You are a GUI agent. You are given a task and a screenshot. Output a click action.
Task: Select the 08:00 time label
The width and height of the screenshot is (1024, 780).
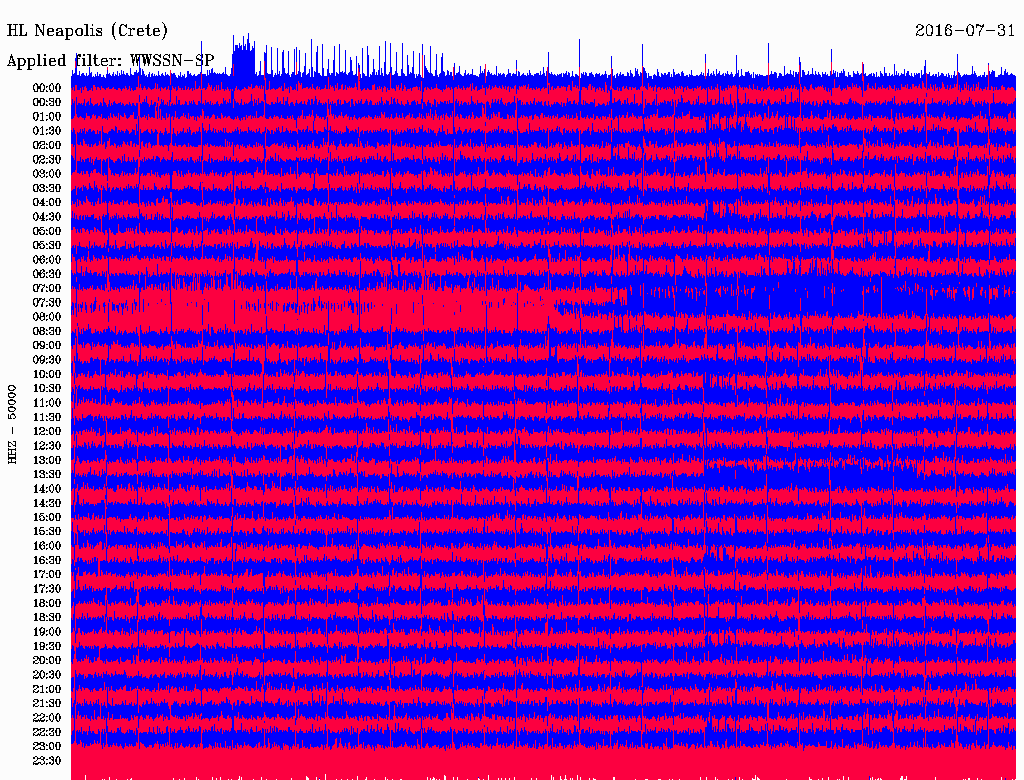coord(47,317)
